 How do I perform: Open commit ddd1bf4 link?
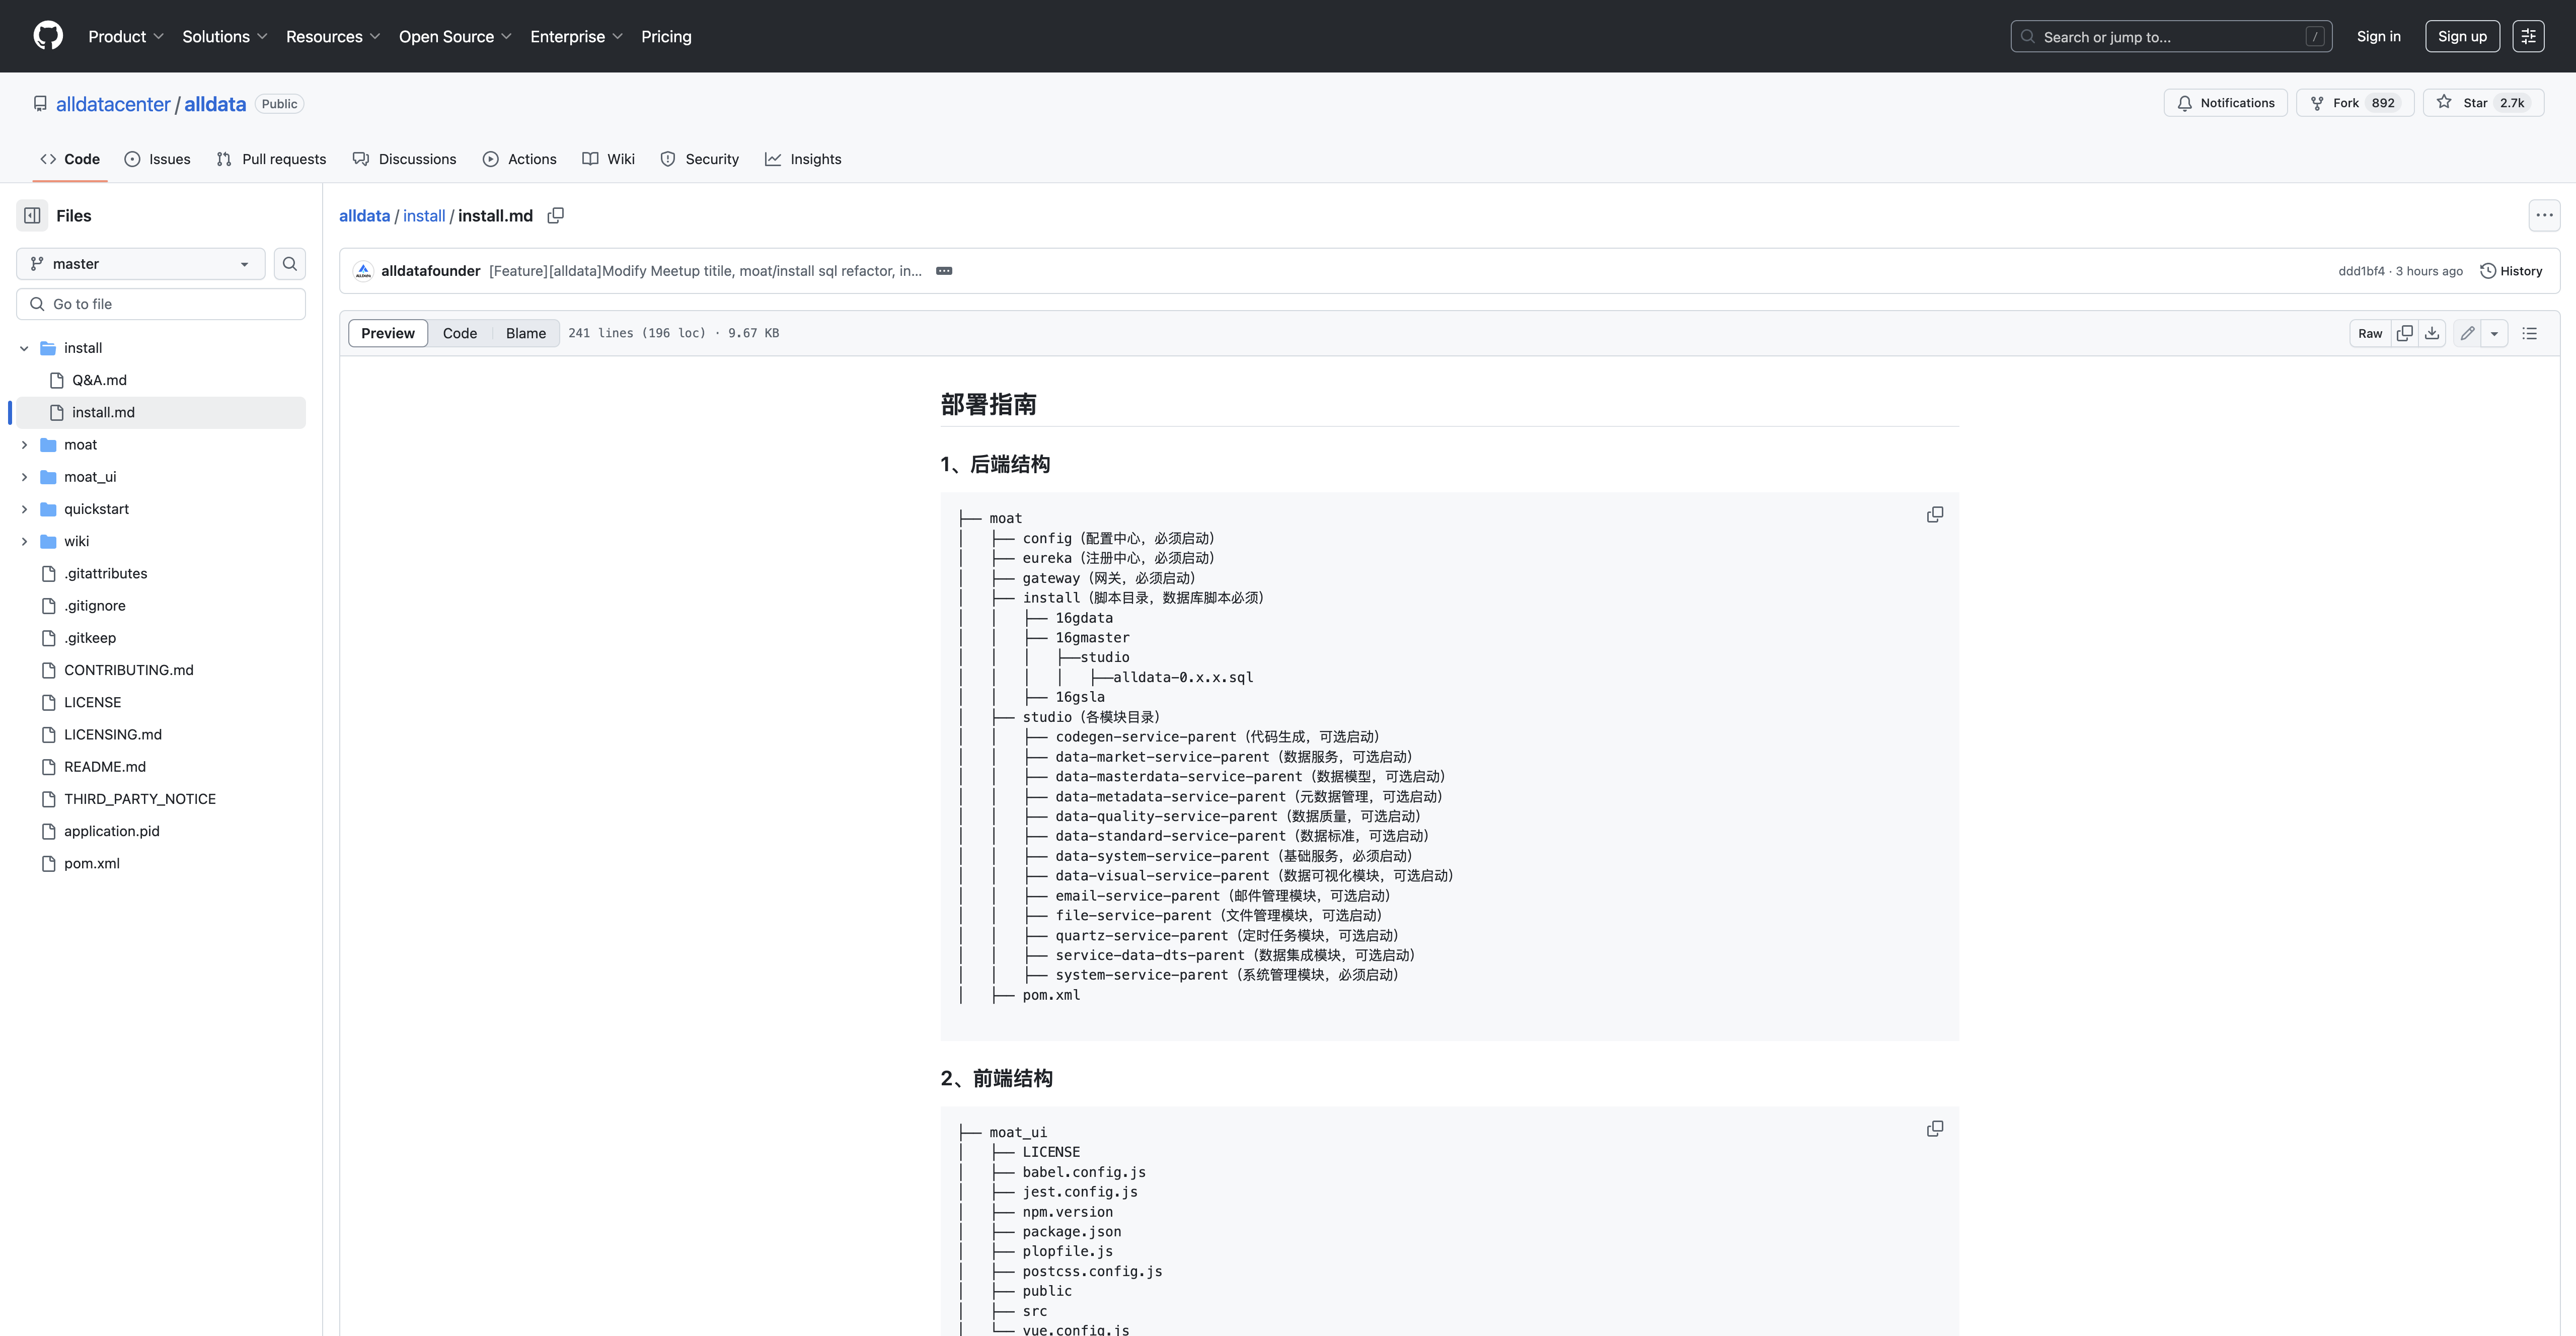click(x=2361, y=271)
